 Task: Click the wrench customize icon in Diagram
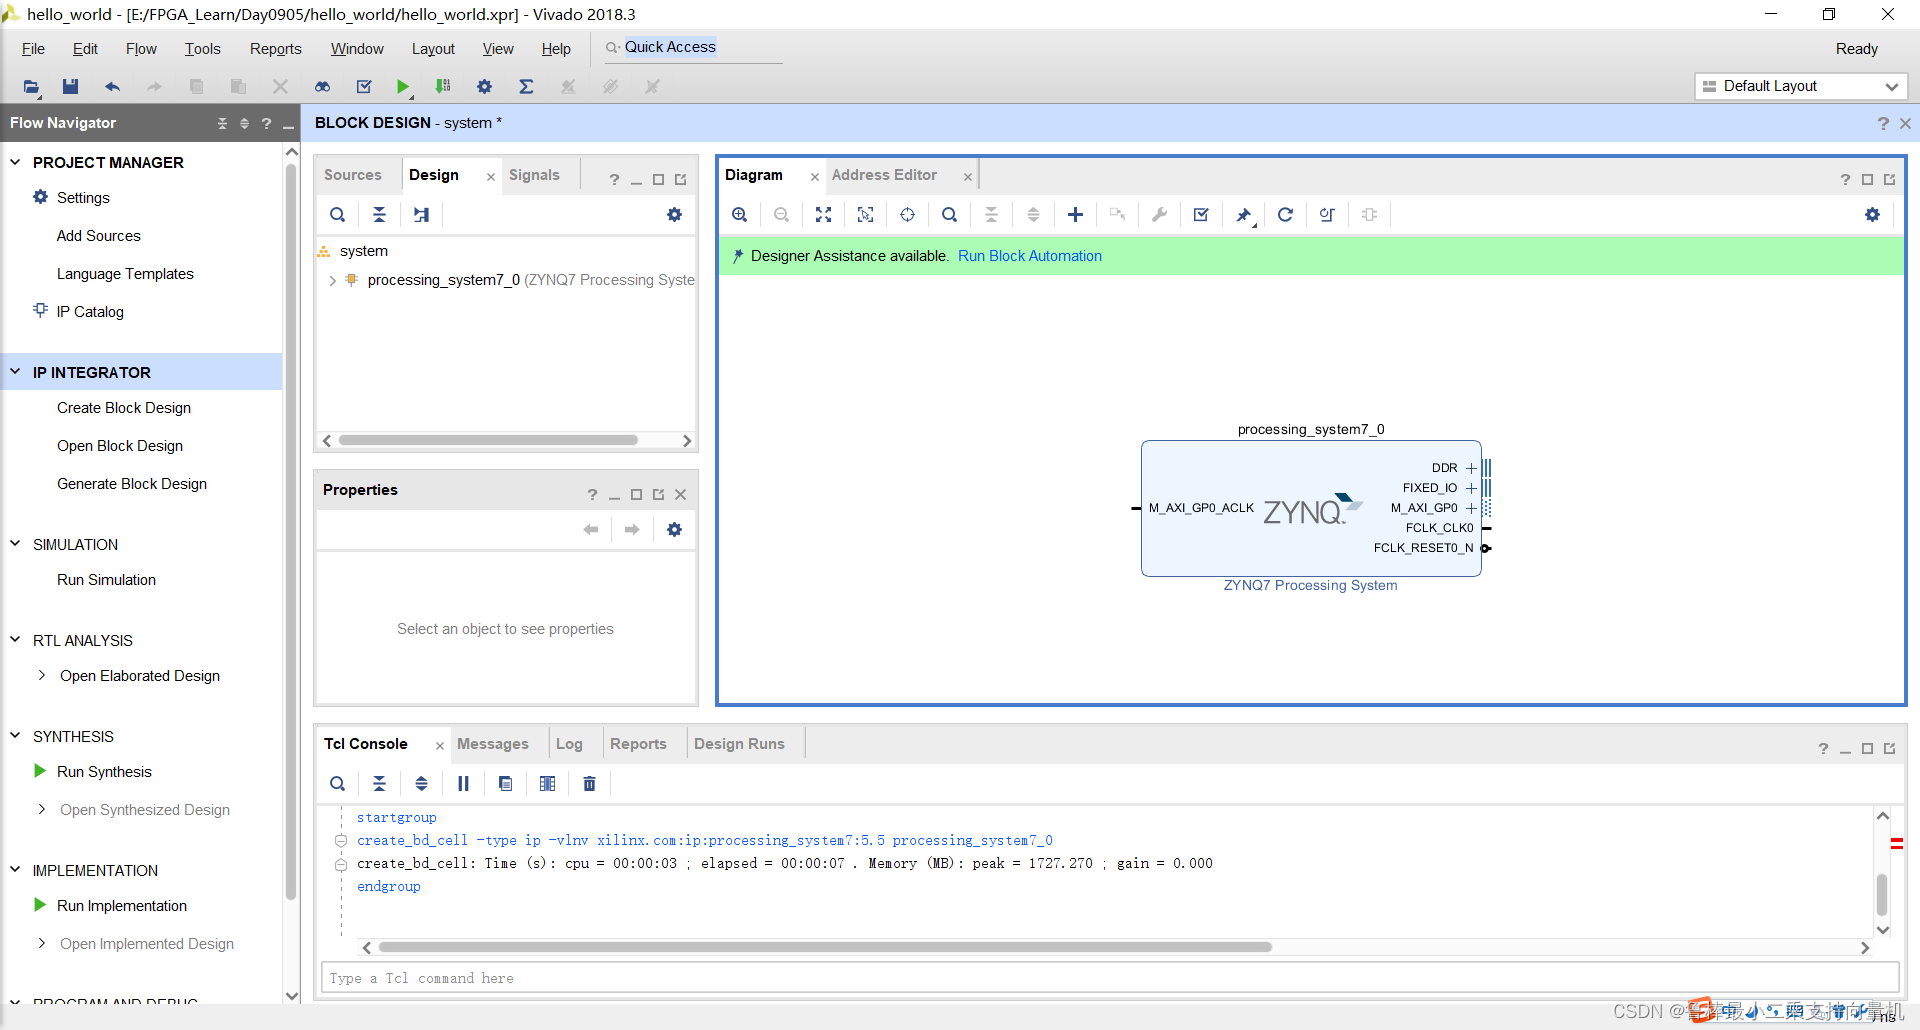tap(1159, 215)
